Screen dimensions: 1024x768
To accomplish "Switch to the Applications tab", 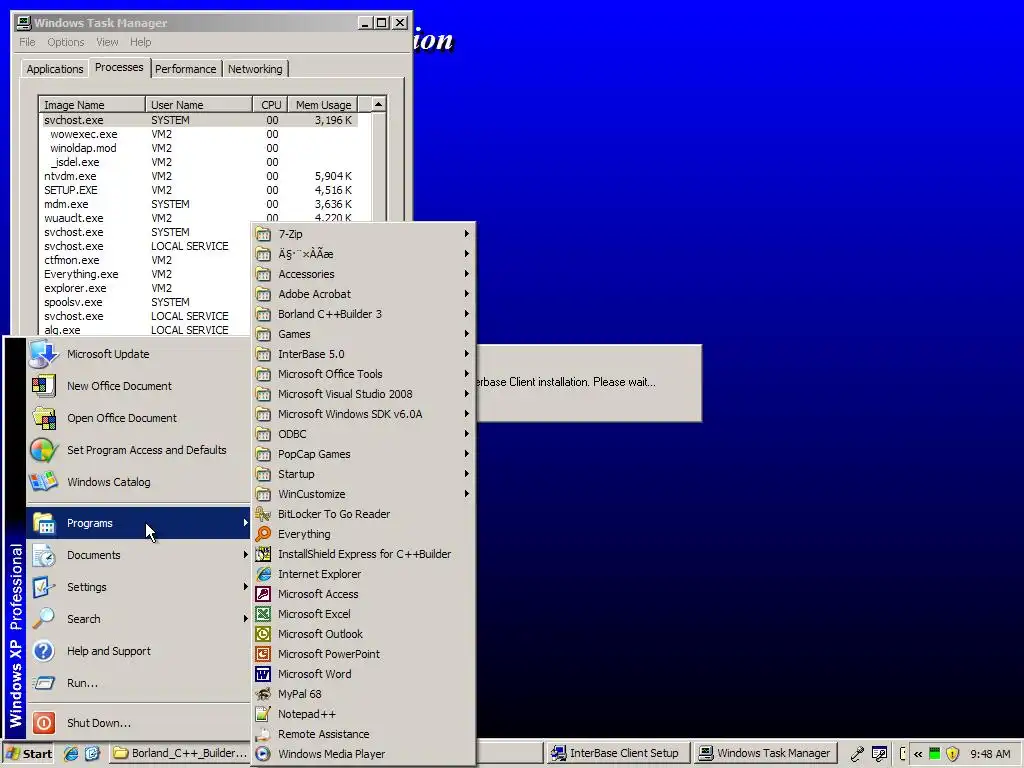I will 55,69.
